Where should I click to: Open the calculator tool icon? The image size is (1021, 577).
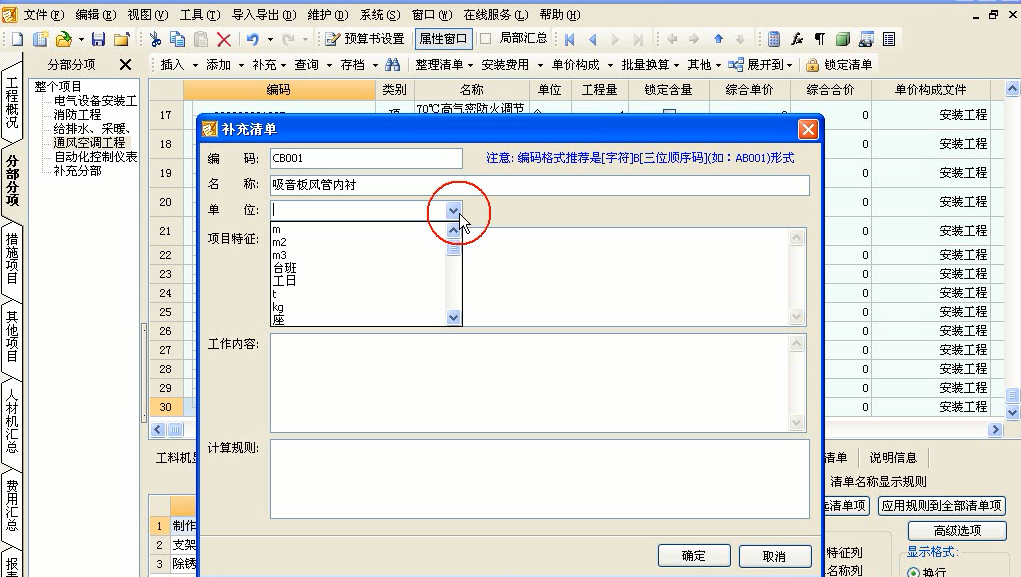click(773, 39)
